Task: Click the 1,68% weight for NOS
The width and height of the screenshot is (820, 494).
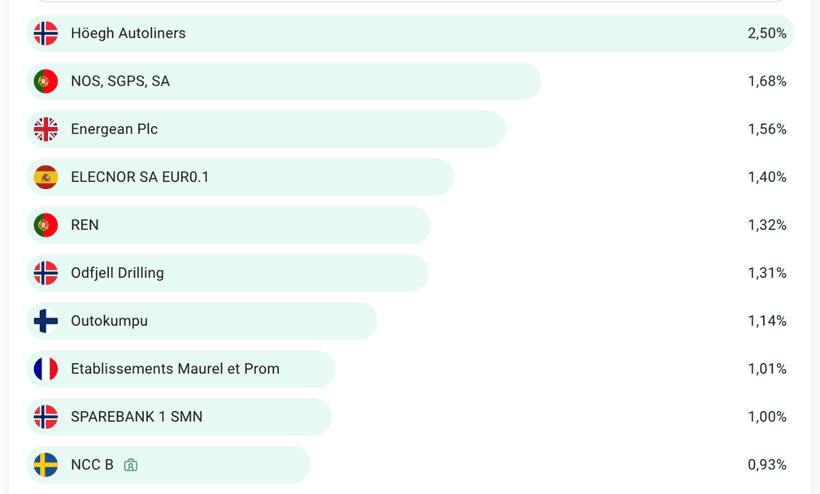Action: coord(767,81)
